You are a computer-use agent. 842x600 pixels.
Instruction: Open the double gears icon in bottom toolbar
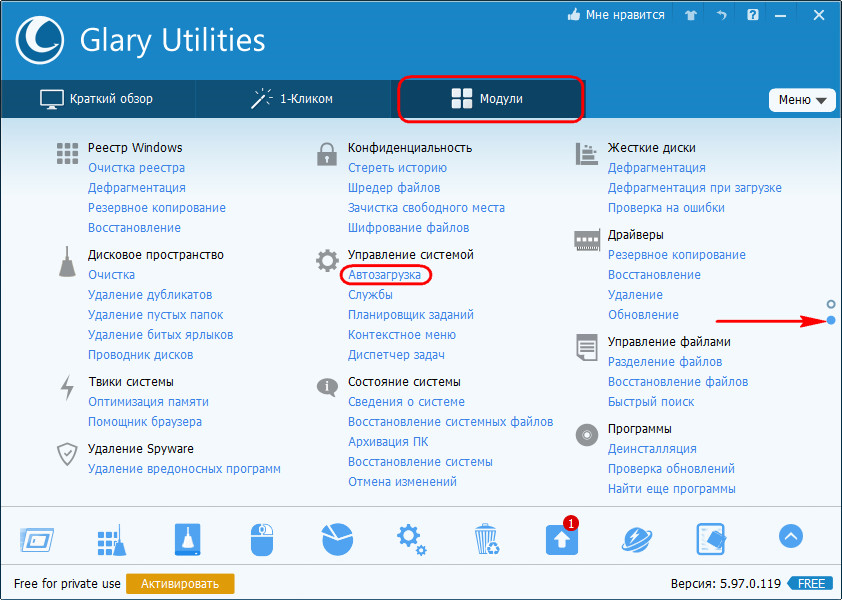(412, 540)
